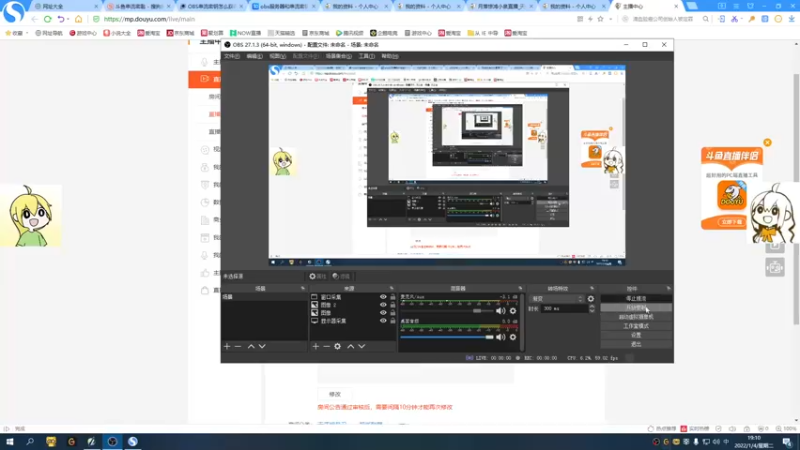The height and width of the screenshot is (450, 800).
Task: Move the source up in the sources panel
Action: tap(351, 346)
